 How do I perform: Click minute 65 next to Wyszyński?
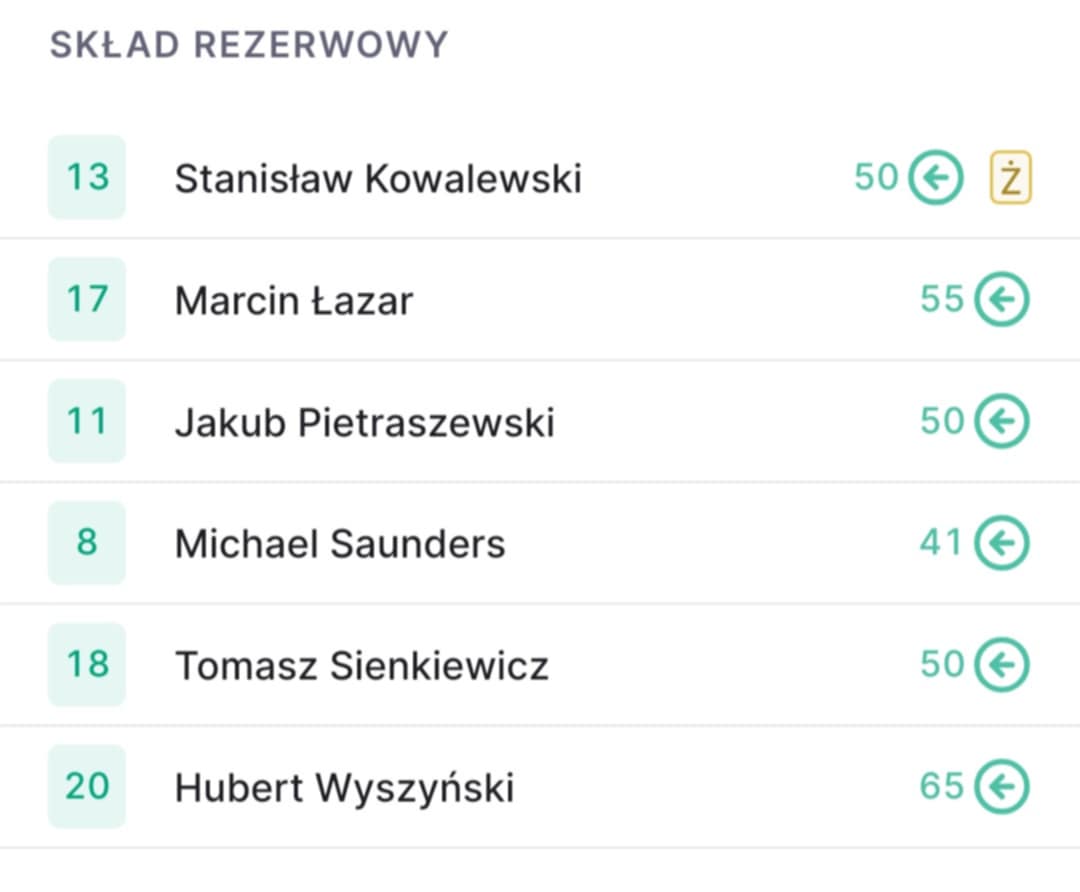942,786
